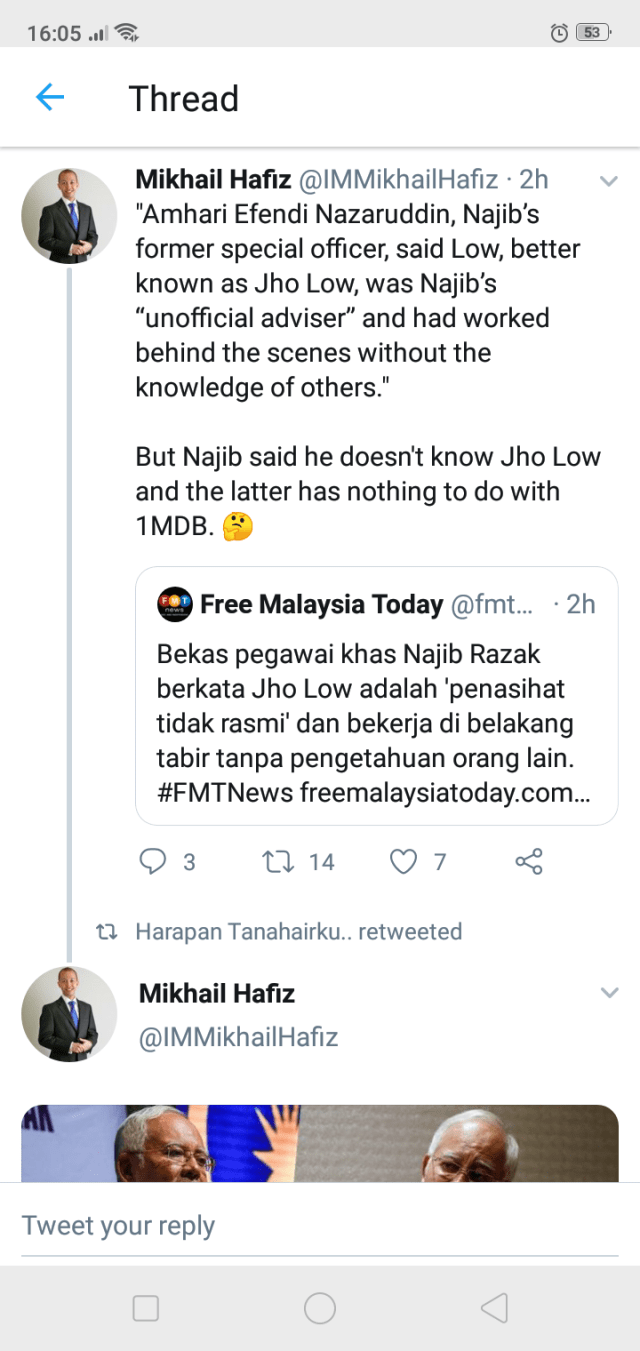
Task: Open Mikhail Hafiz's avatar on first tweet
Action: coord(69,216)
